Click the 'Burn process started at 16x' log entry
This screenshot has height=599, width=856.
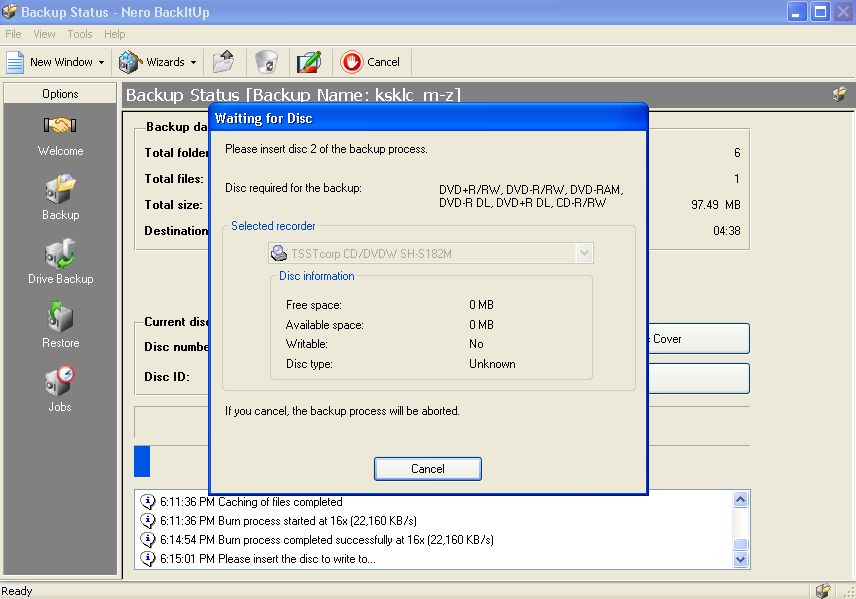click(288, 521)
